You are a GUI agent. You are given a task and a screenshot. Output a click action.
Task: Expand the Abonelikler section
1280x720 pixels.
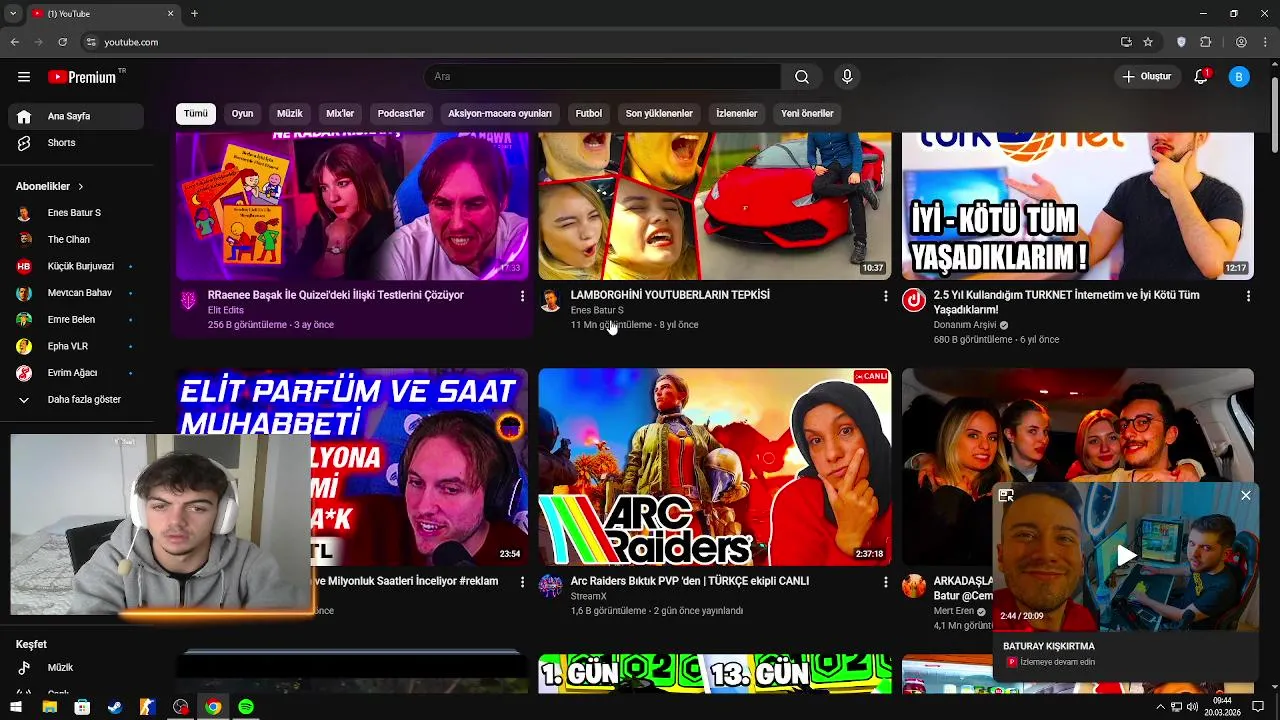[x=50, y=186]
